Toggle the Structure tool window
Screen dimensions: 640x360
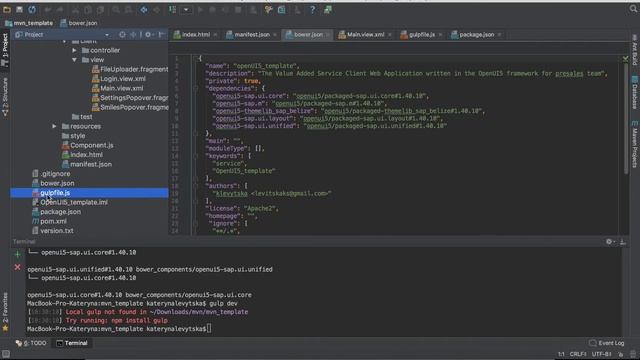(5, 97)
